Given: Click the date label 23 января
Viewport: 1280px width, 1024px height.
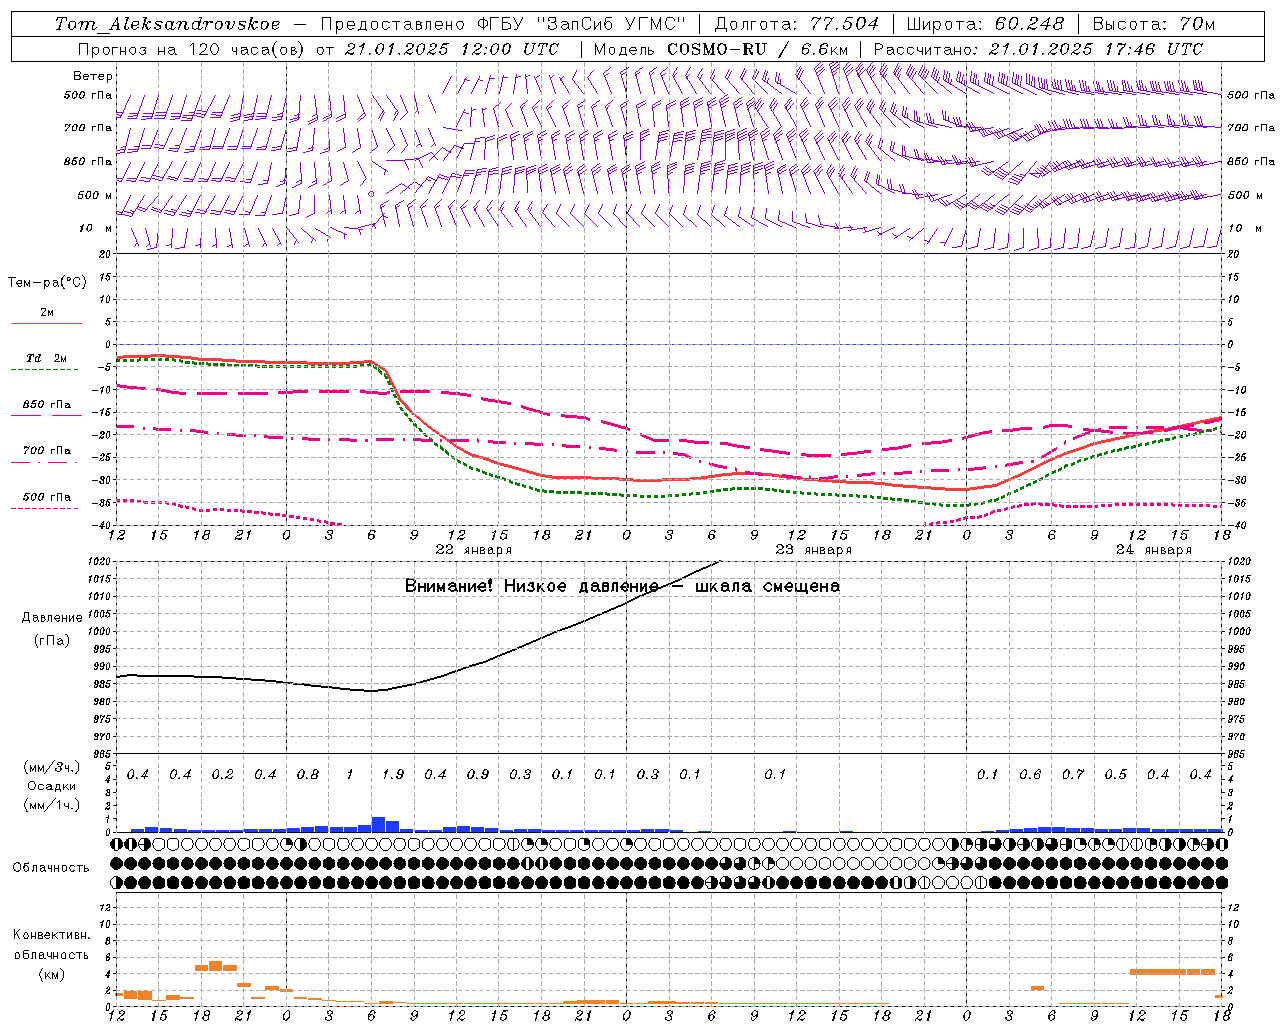Looking at the screenshot, I should pos(813,550).
